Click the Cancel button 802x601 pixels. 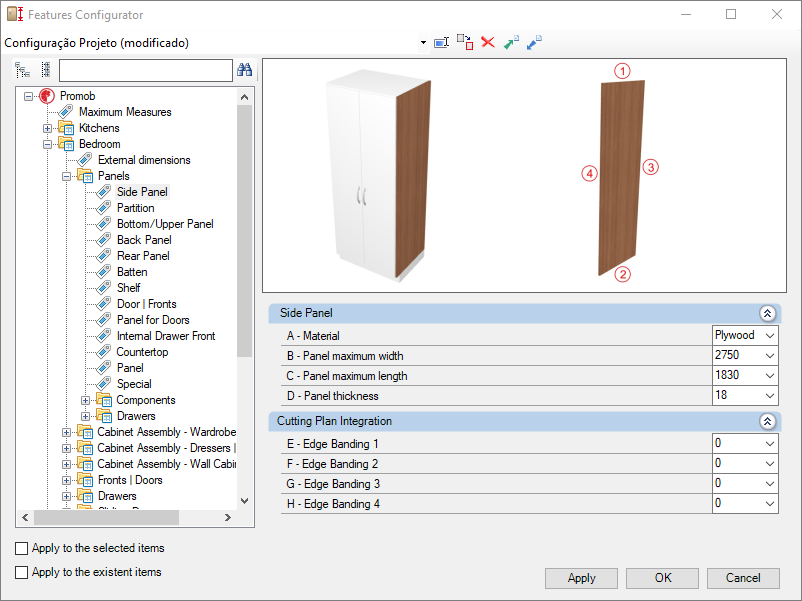click(743, 578)
